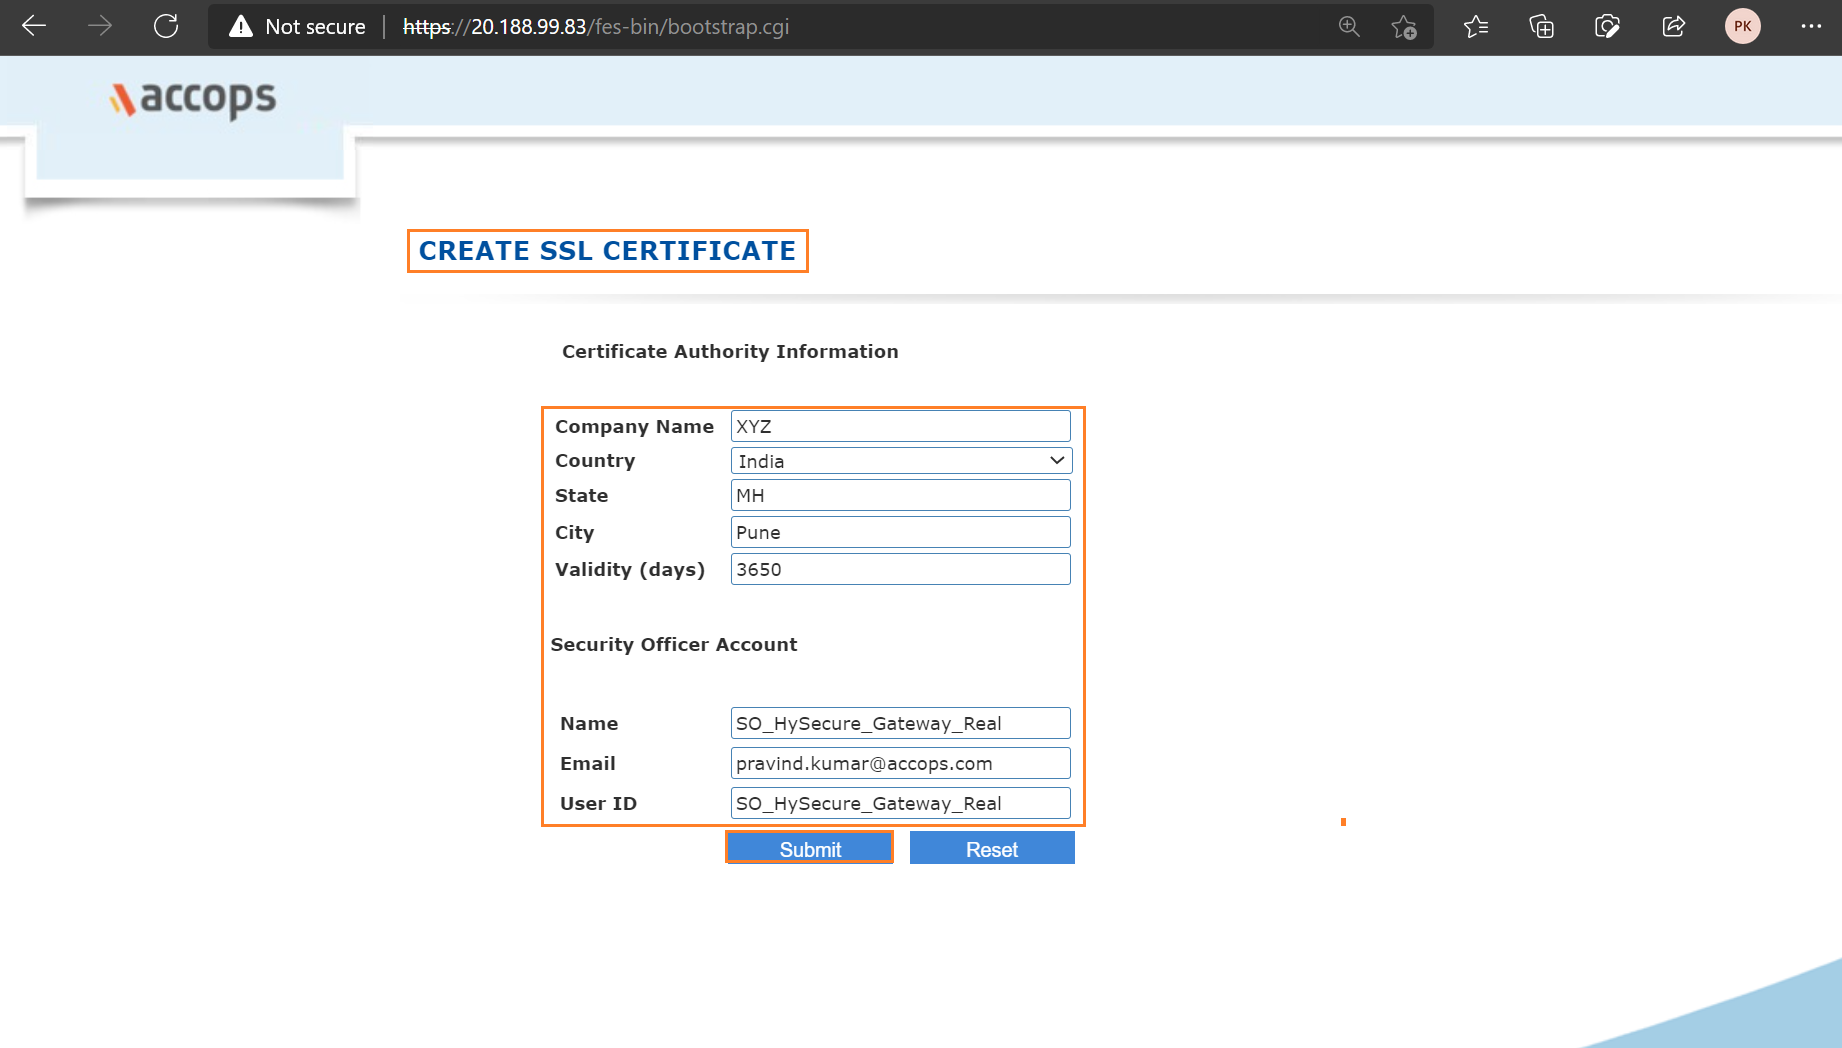Go back to the previous page
Screen dimensions: 1842x1048
[x=34, y=26]
